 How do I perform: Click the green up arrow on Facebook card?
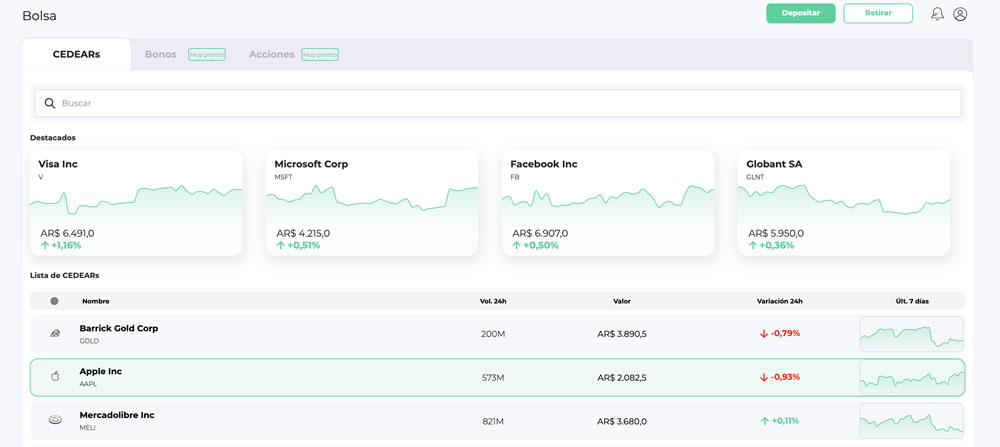point(517,245)
